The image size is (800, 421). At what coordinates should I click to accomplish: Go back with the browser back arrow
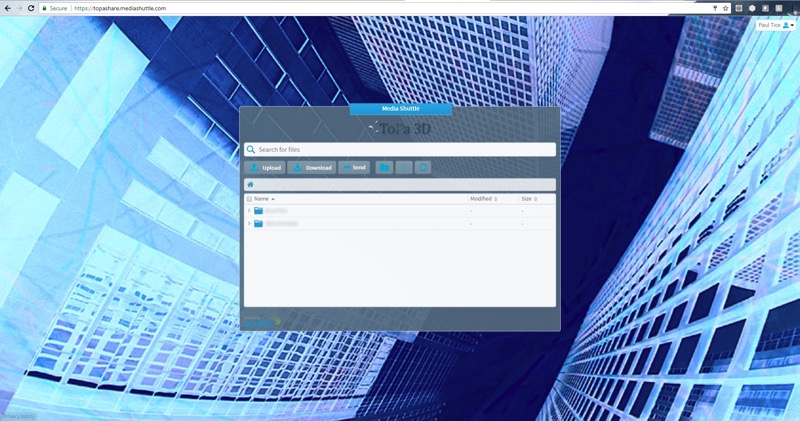[8, 8]
